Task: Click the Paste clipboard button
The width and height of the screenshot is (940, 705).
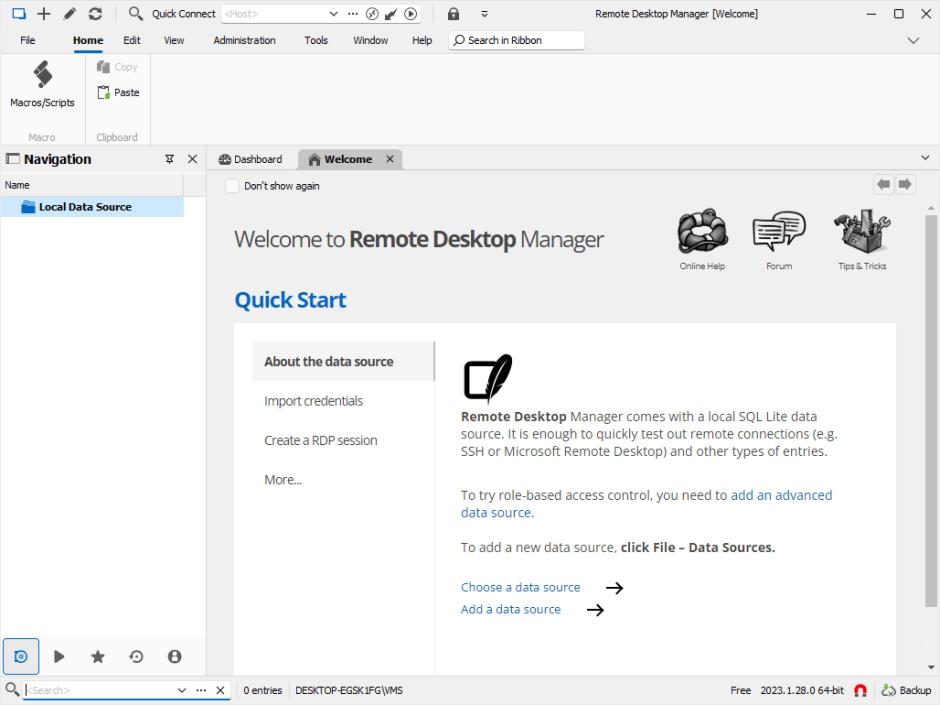Action: [x=119, y=92]
